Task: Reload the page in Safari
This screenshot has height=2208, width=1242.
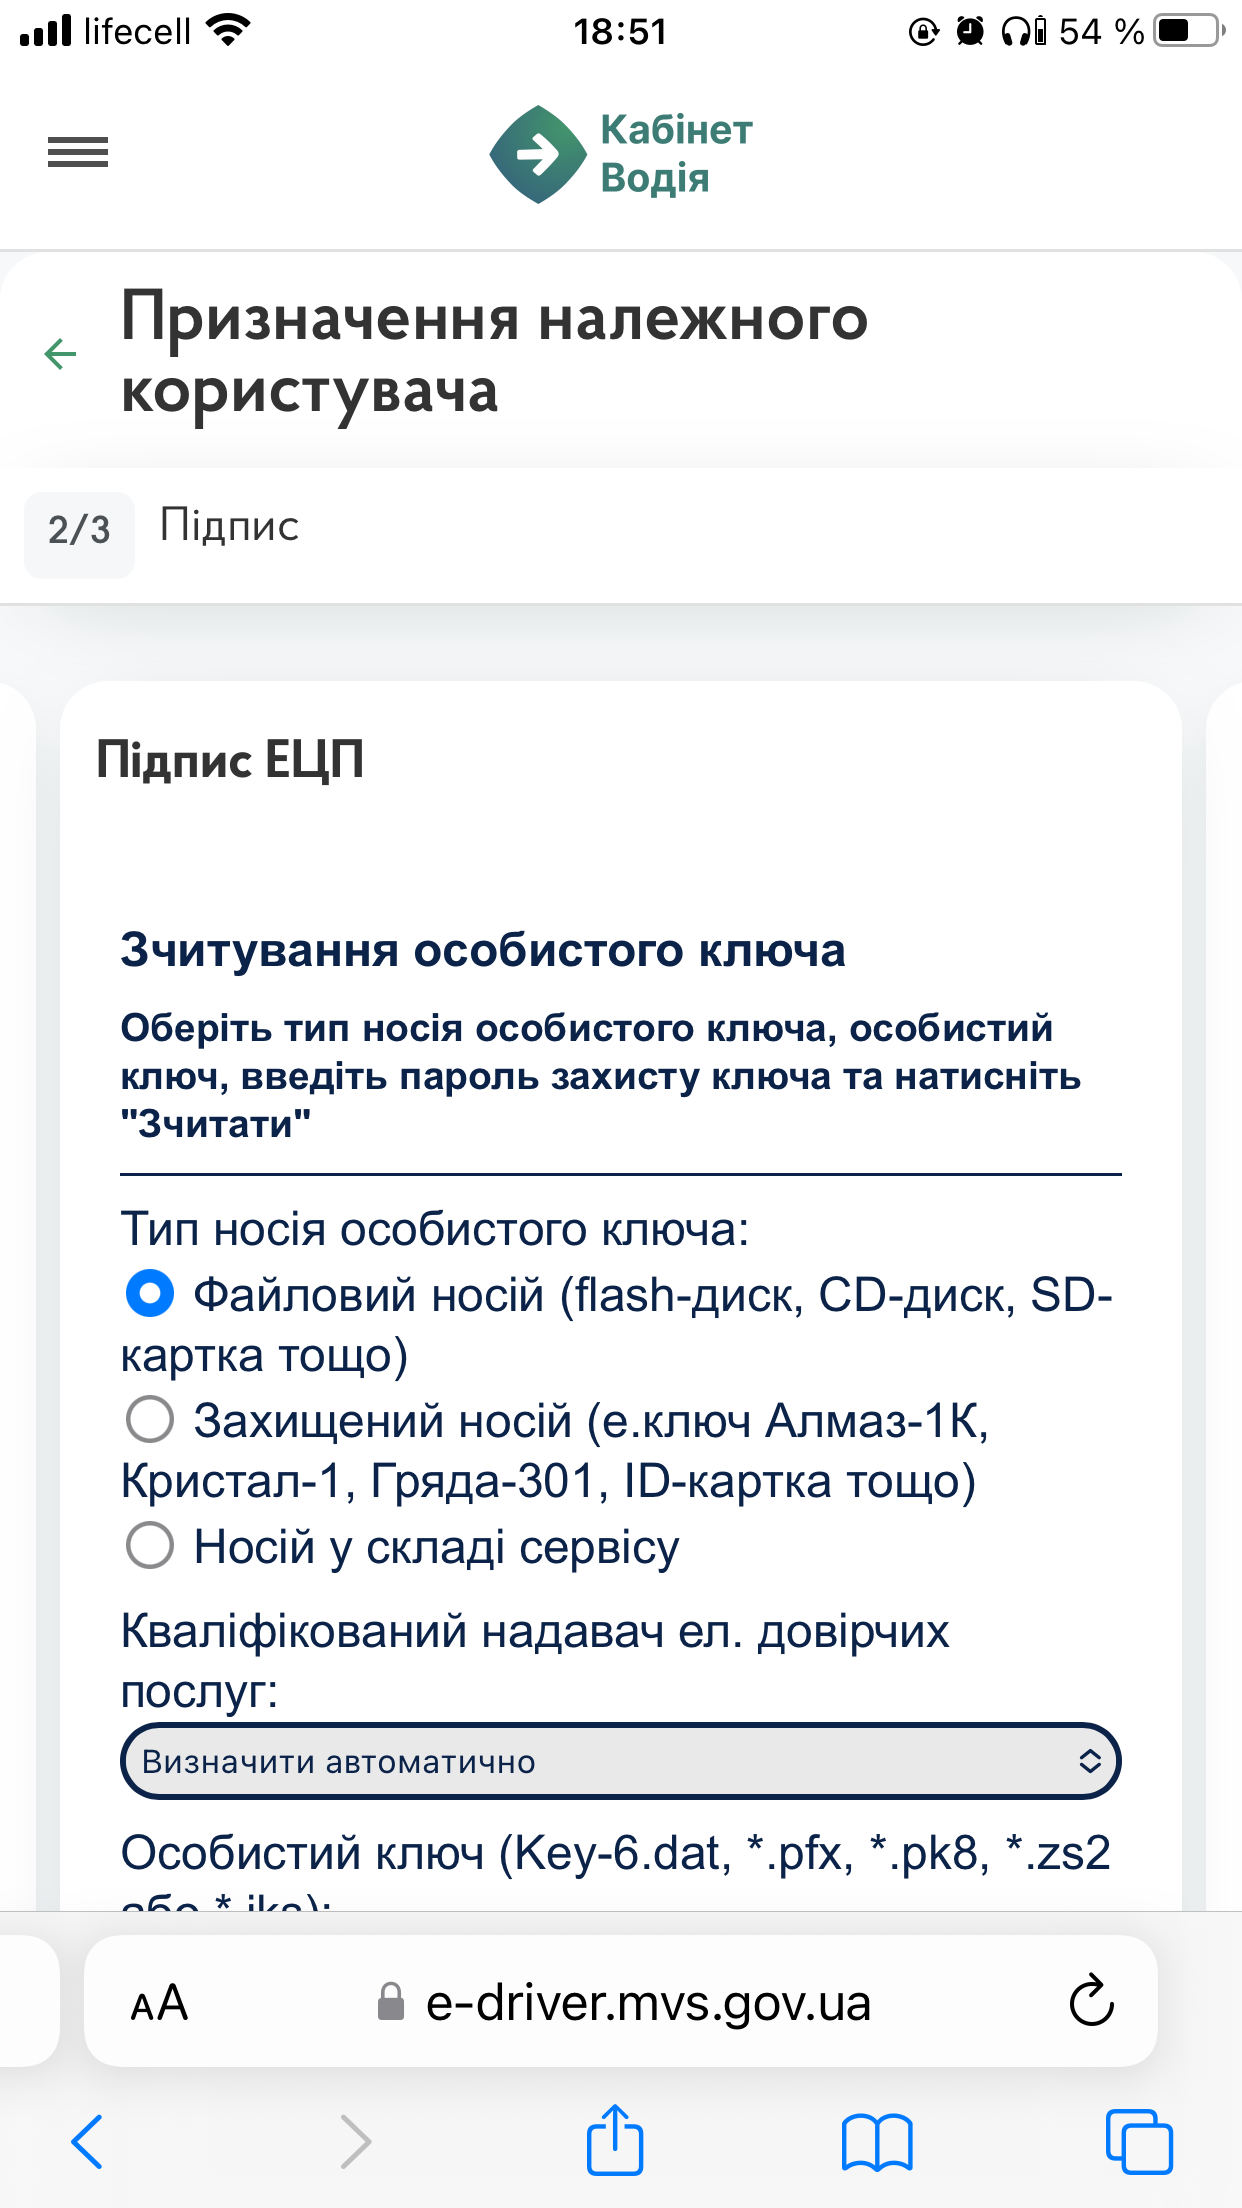Action: [1091, 2001]
